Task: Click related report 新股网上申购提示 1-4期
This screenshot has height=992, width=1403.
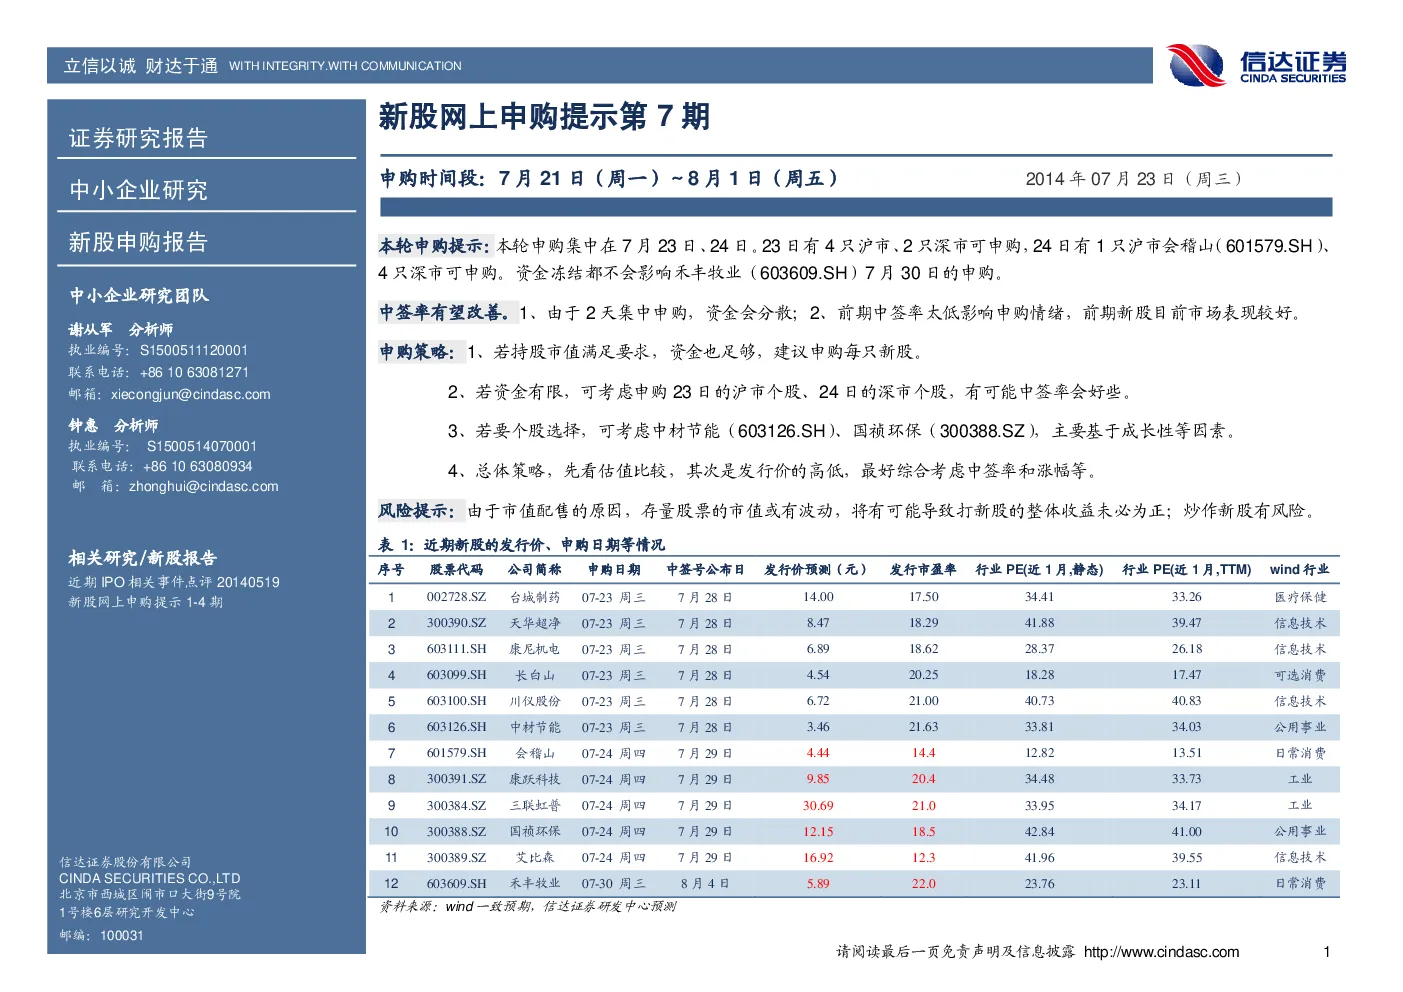Action: [x=145, y=602]
